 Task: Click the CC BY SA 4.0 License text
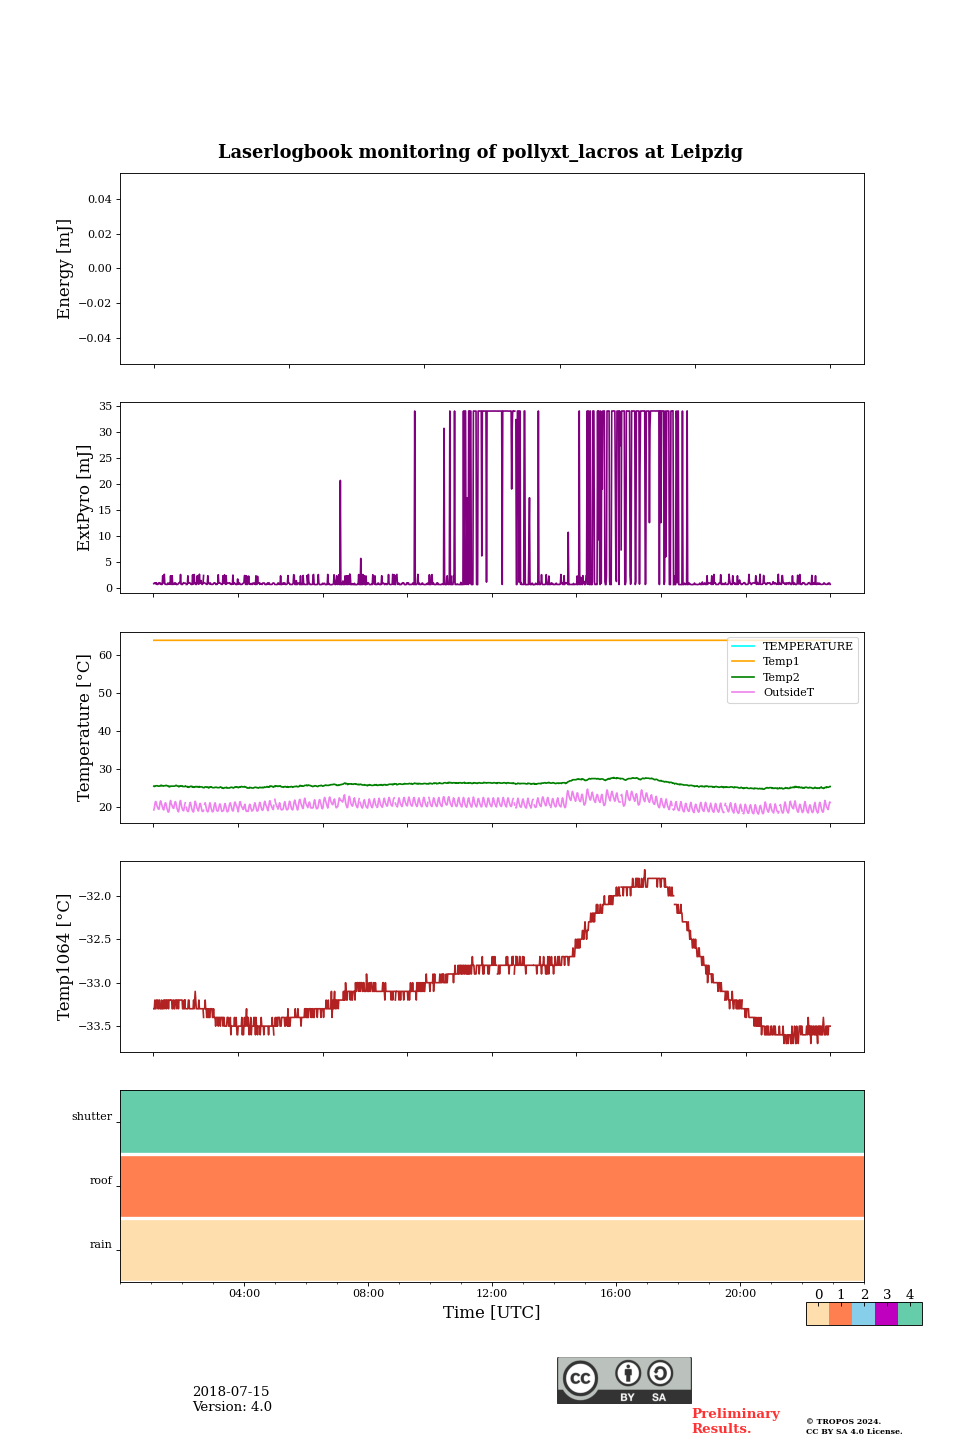point(854,1431)
